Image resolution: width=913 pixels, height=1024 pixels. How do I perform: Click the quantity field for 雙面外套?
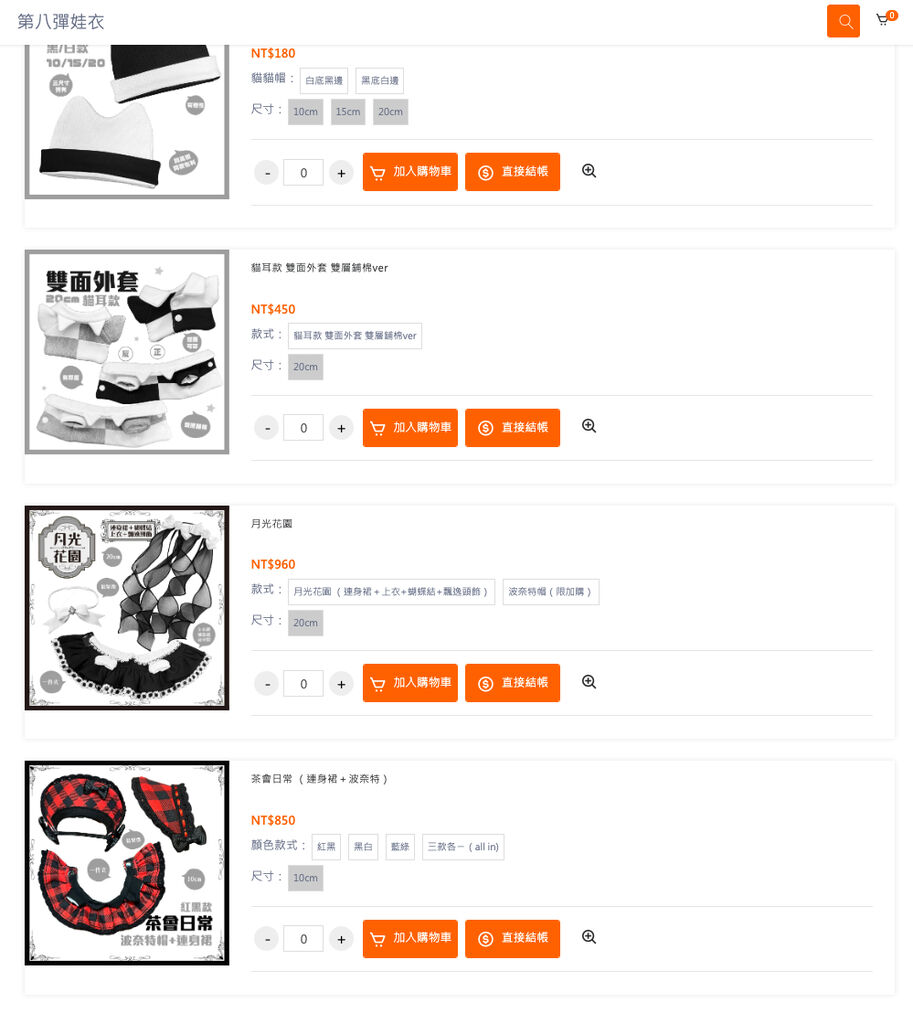304,428
